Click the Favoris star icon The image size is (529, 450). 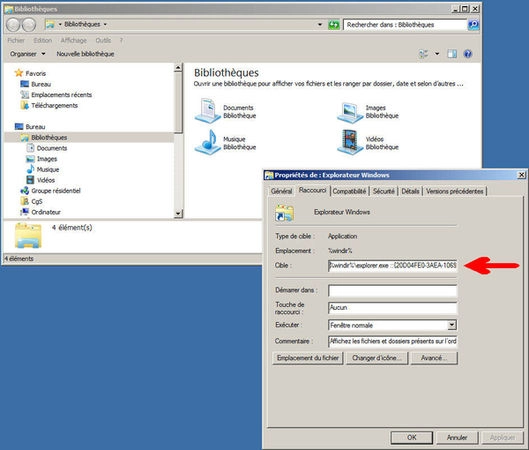coord(19,73)
